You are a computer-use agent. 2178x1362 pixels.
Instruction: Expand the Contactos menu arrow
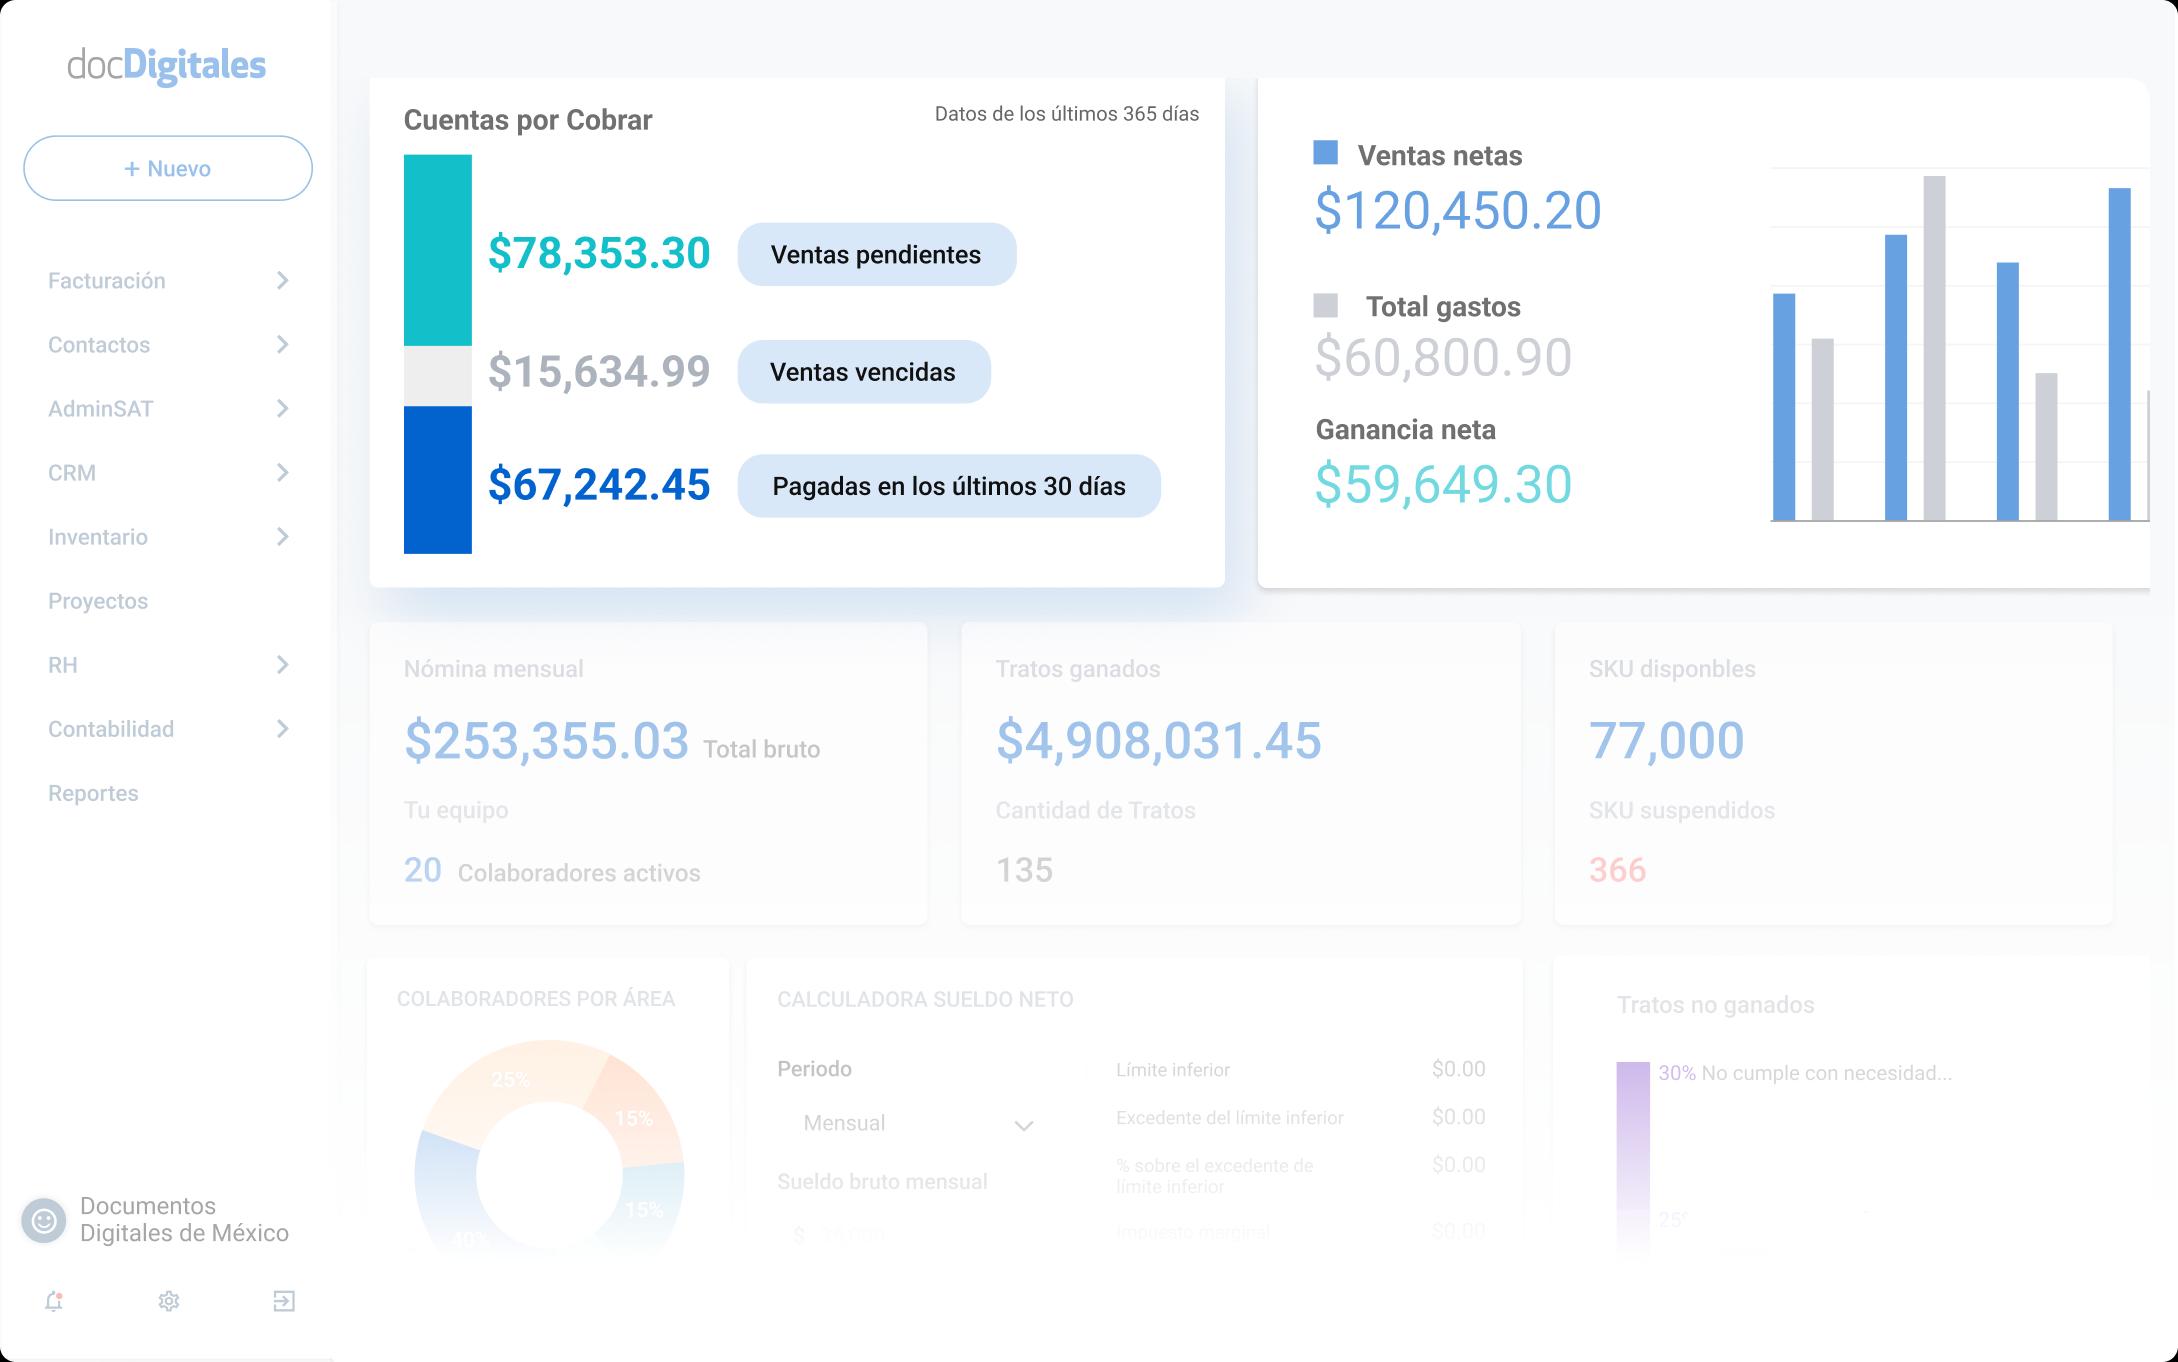pos(282,345)
